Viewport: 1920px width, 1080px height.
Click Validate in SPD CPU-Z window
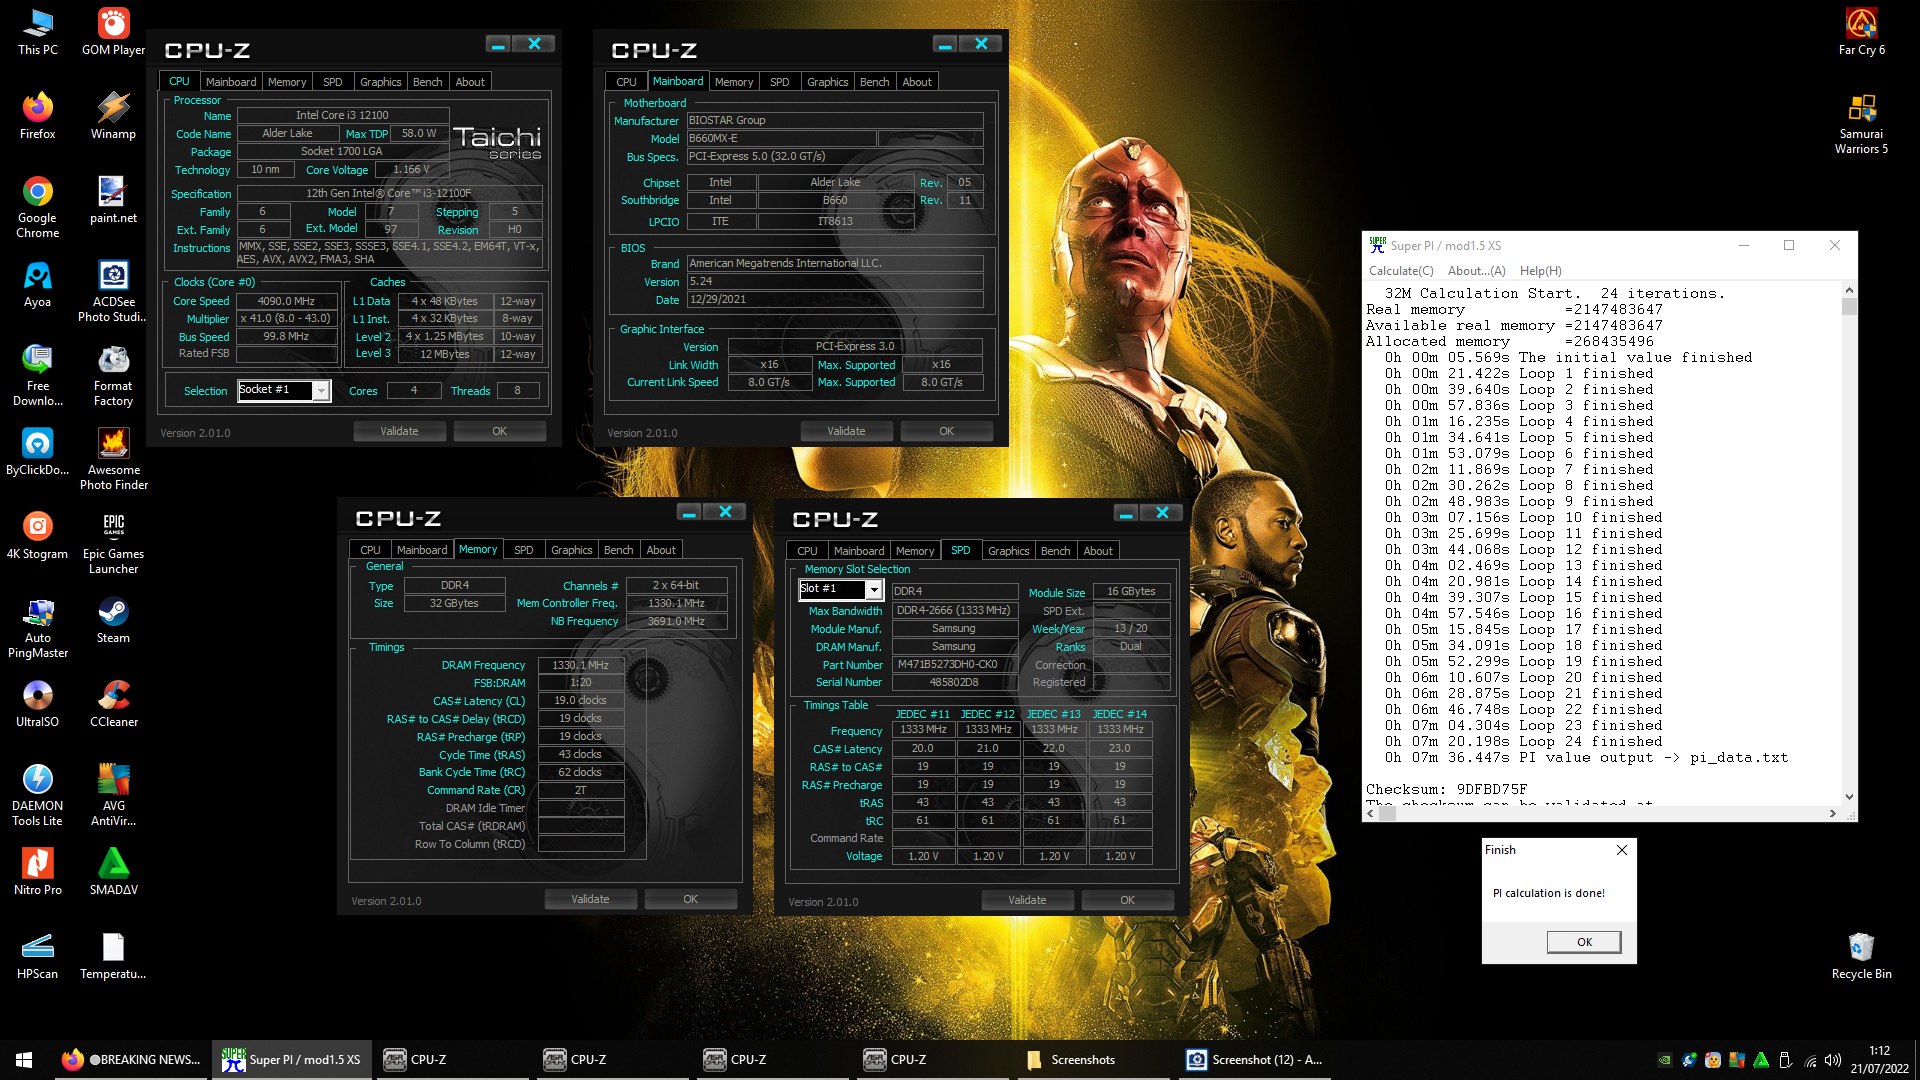click(x=1027, y=900)
